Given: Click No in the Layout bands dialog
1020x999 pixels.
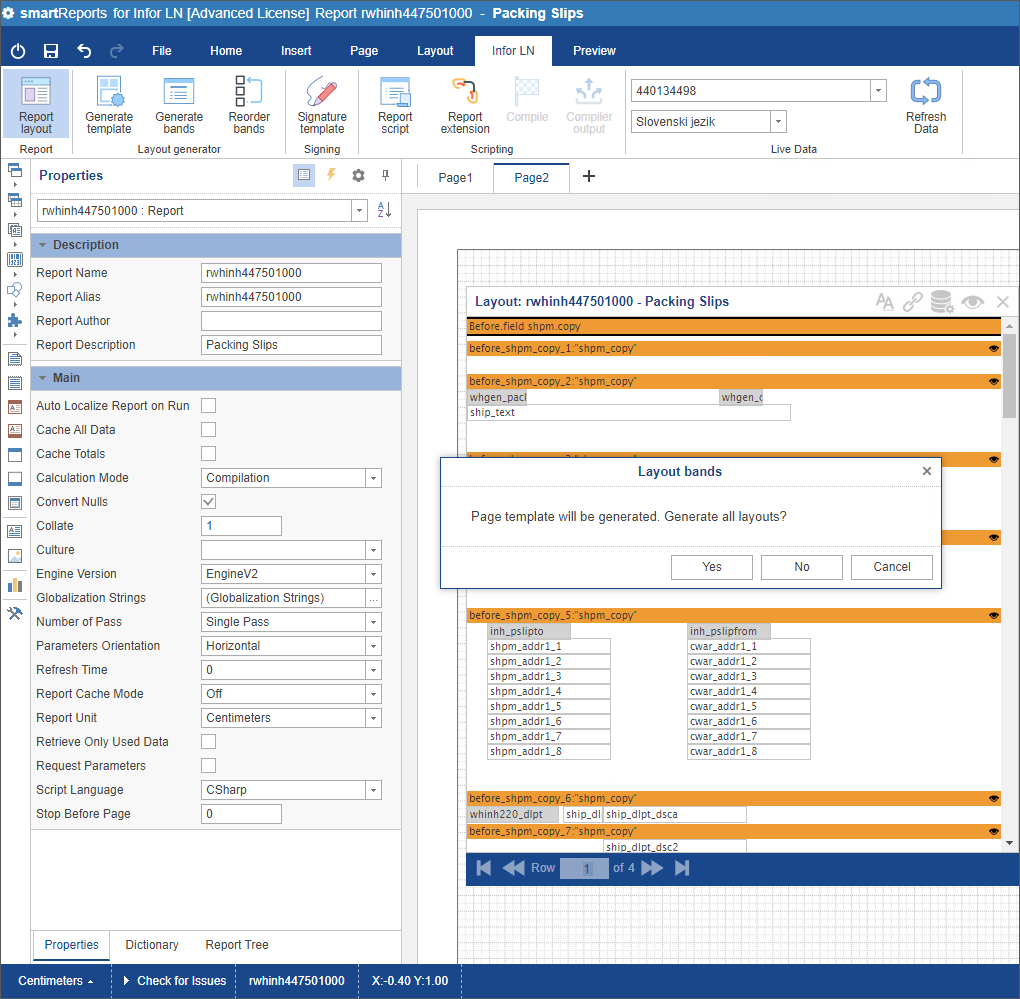Looking at the screenshot, I should pos(801,567).
